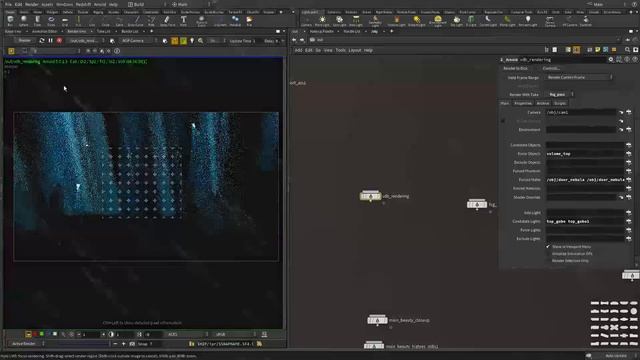Click the Controls... button
The width and height of the screenshot is (640, 360).
(551, 68)
